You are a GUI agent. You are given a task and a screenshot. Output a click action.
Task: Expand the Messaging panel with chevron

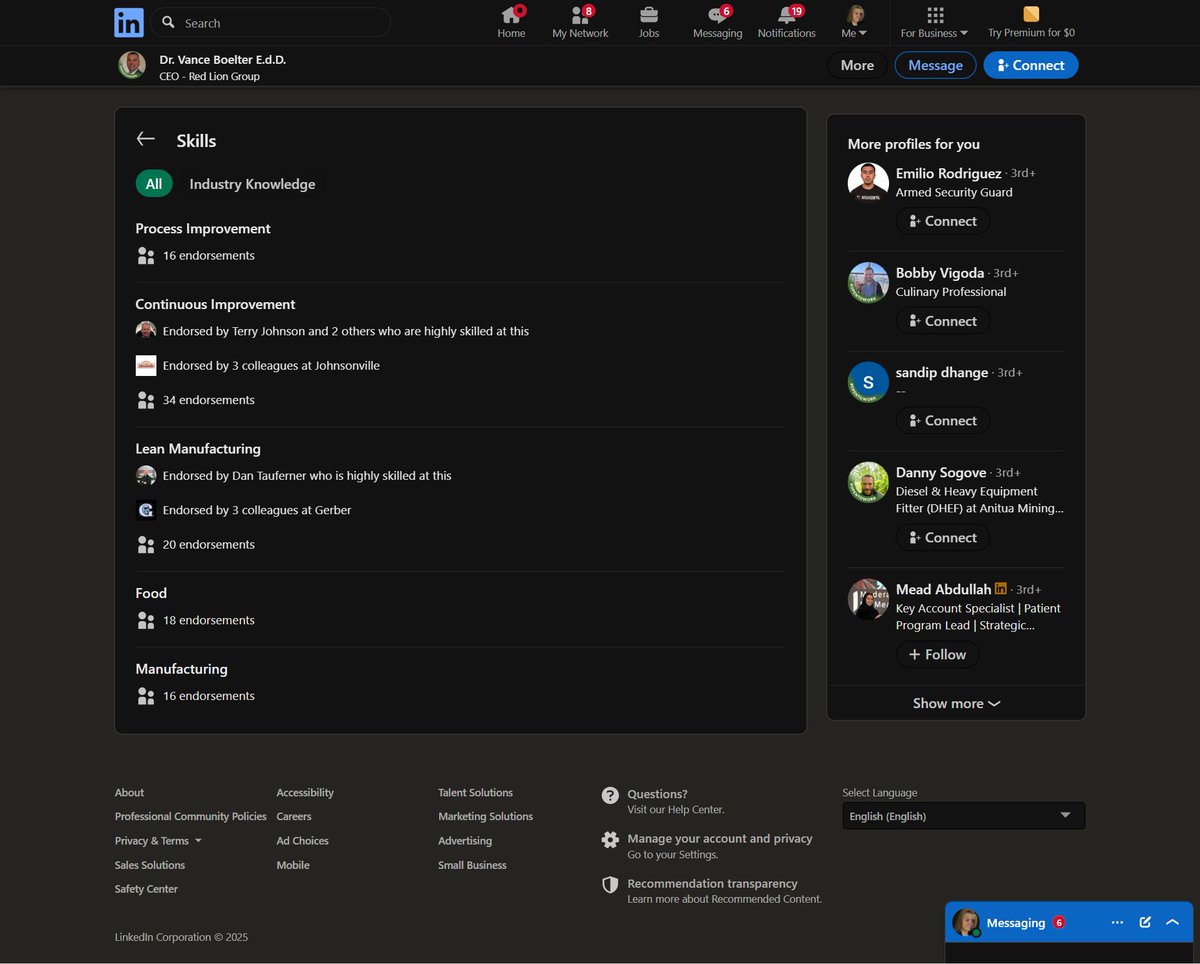point(1173,922)
